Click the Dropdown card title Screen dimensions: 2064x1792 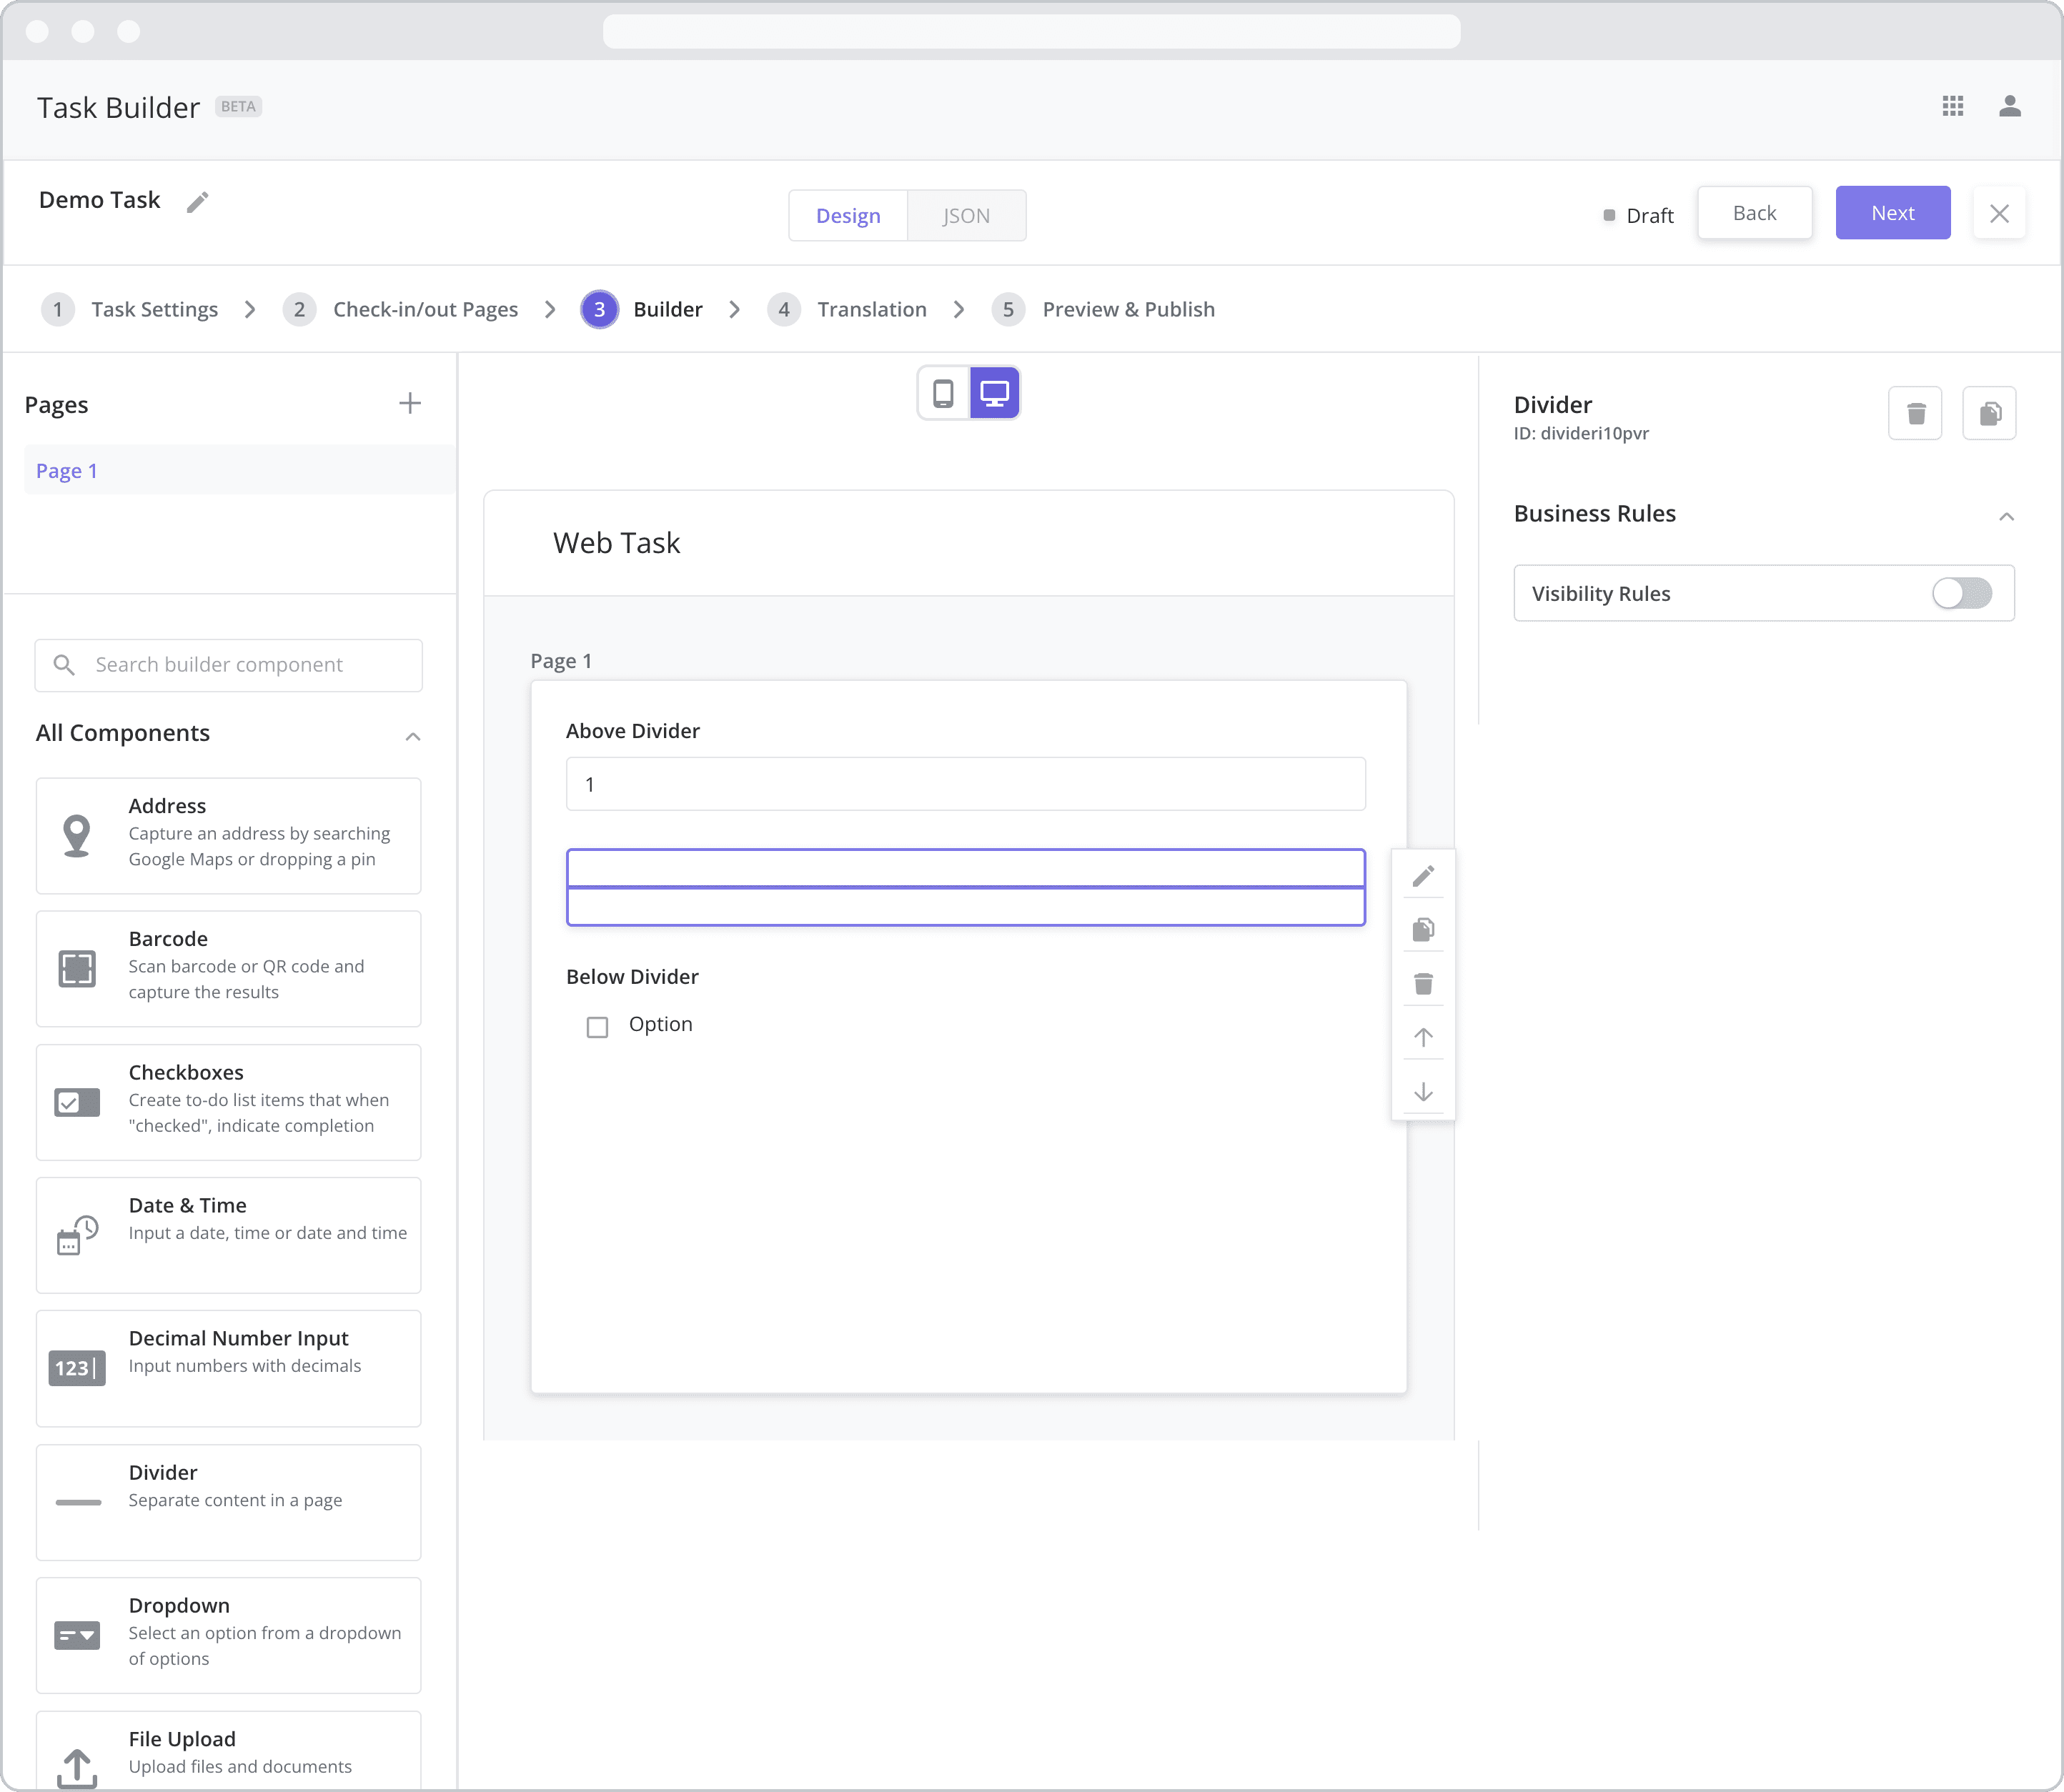179,1605
